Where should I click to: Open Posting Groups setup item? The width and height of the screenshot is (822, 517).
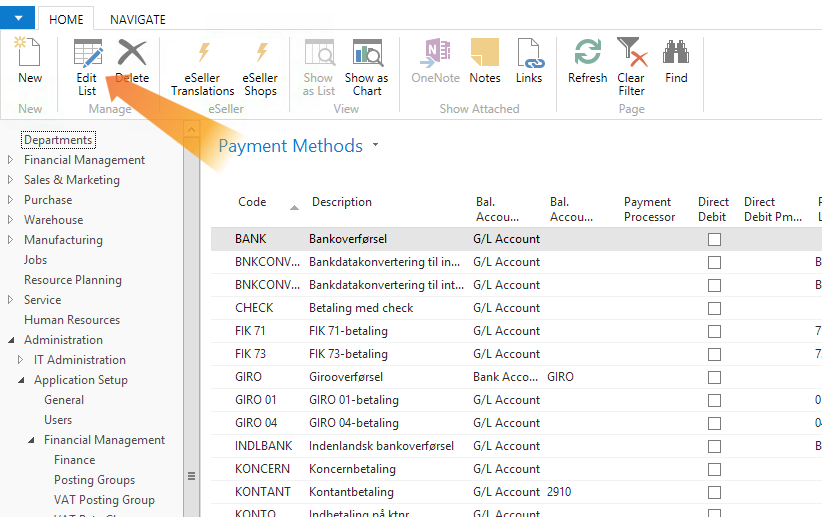click(x=94, y=480)
